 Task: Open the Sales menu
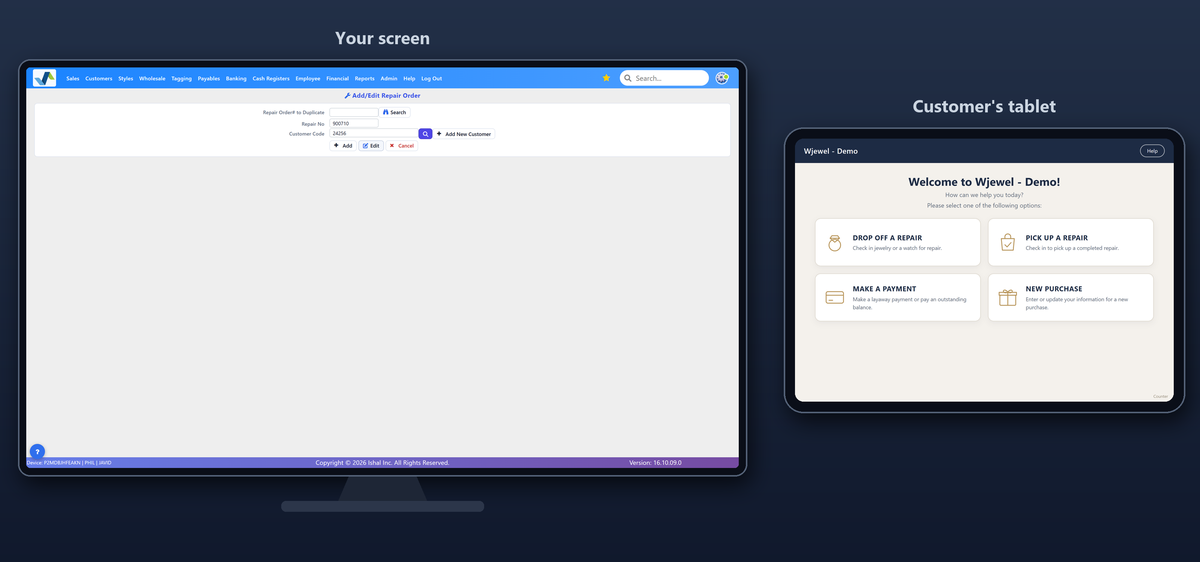73,78
